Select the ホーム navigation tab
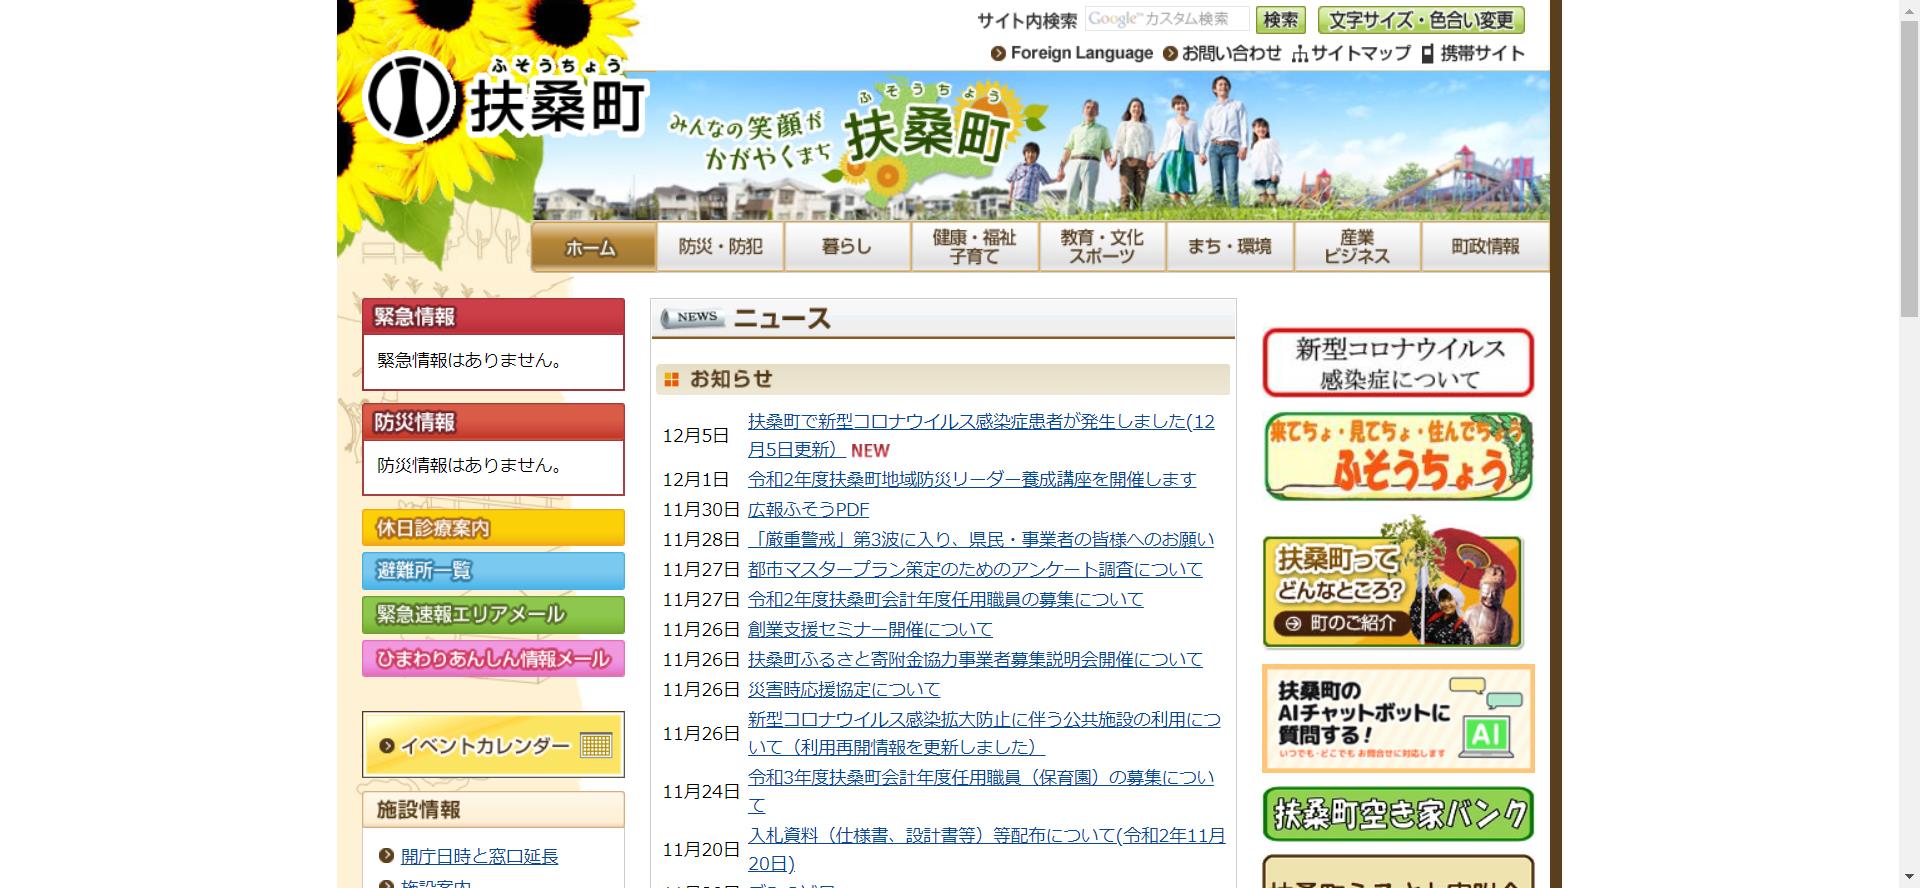 click(592, 247)
